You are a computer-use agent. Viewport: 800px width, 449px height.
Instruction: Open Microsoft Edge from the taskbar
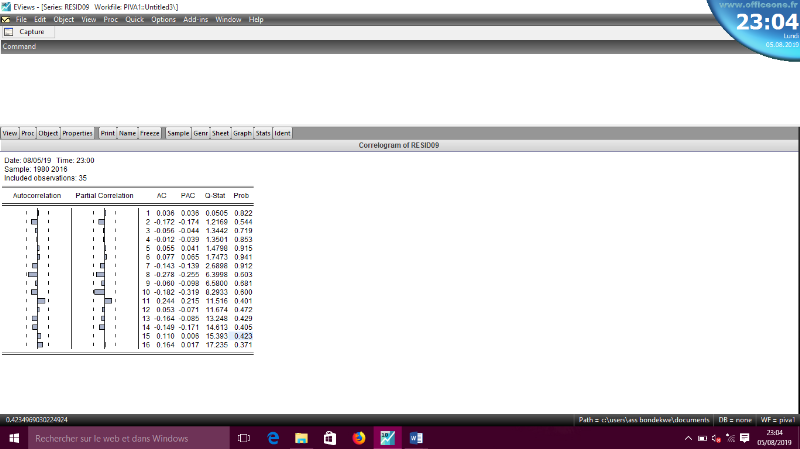click(x=272, y=438)
